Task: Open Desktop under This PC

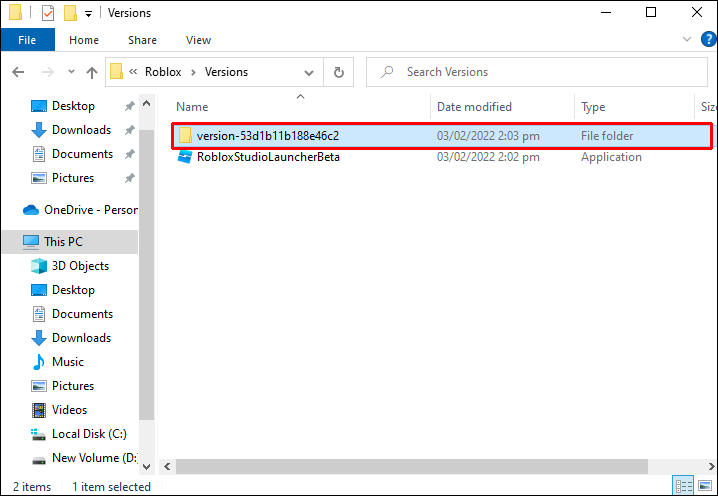Action: (x=73, y=289)
